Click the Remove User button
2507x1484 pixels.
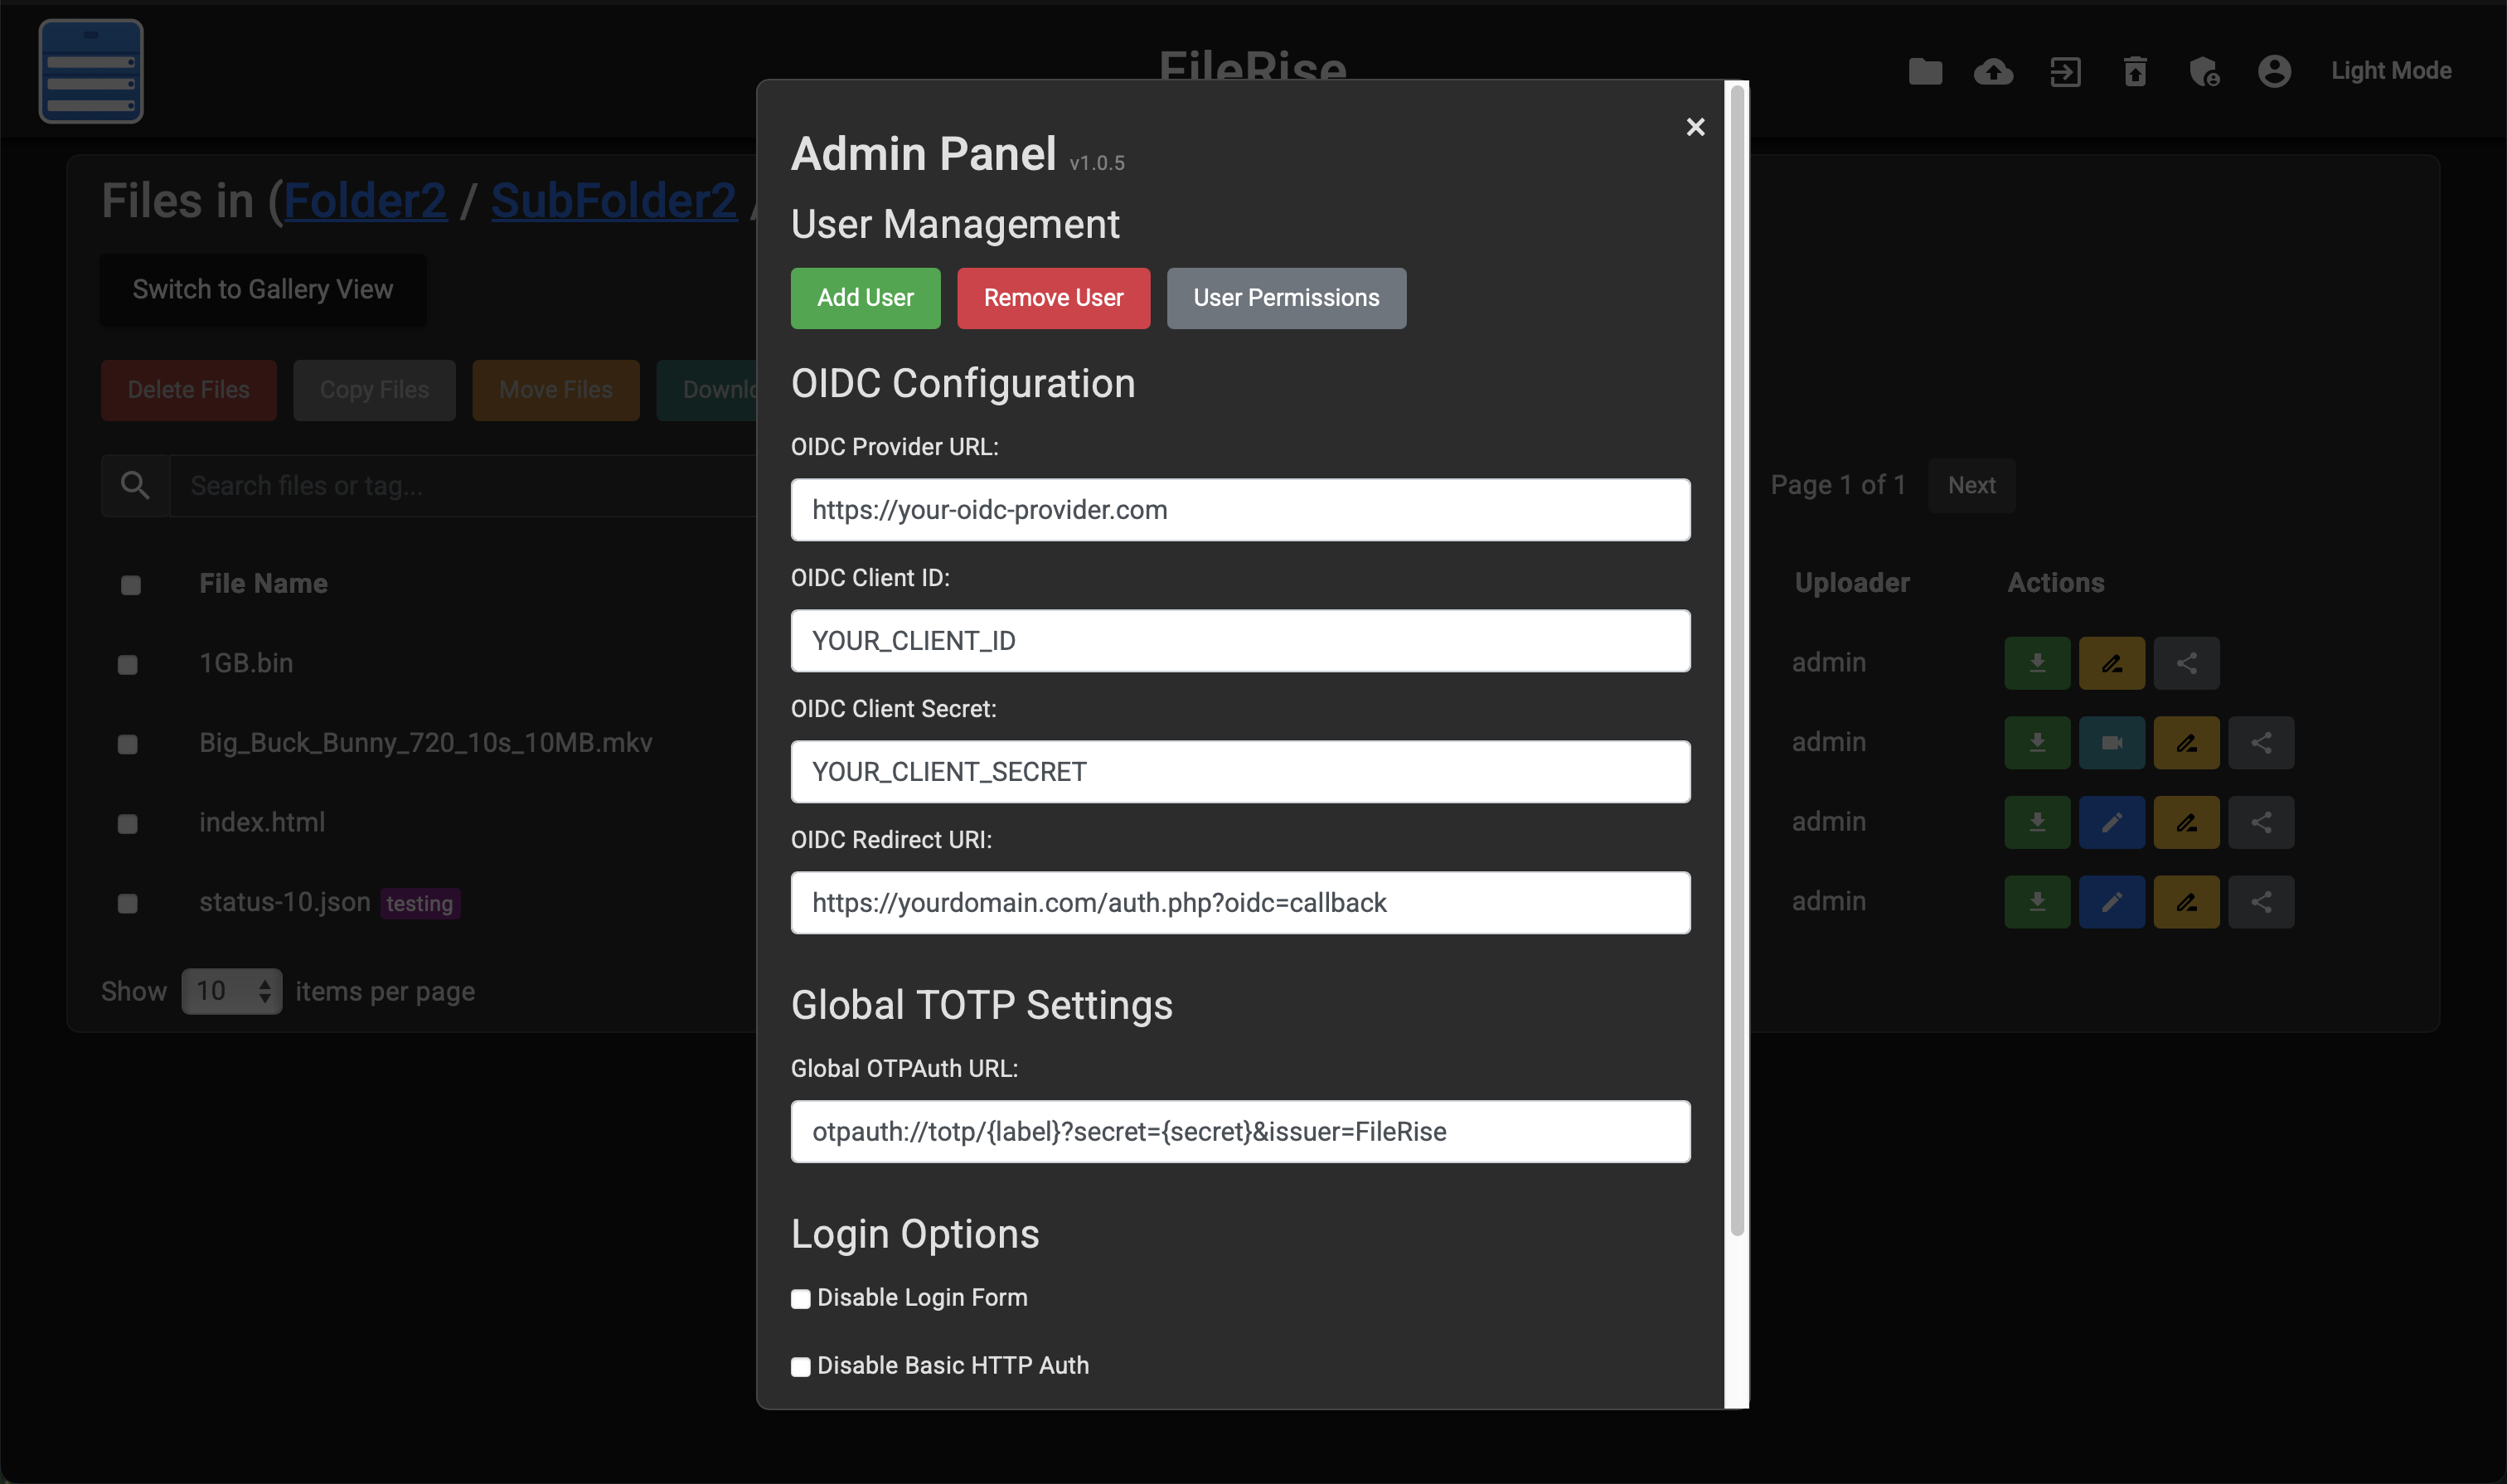tap(1053, 298)
